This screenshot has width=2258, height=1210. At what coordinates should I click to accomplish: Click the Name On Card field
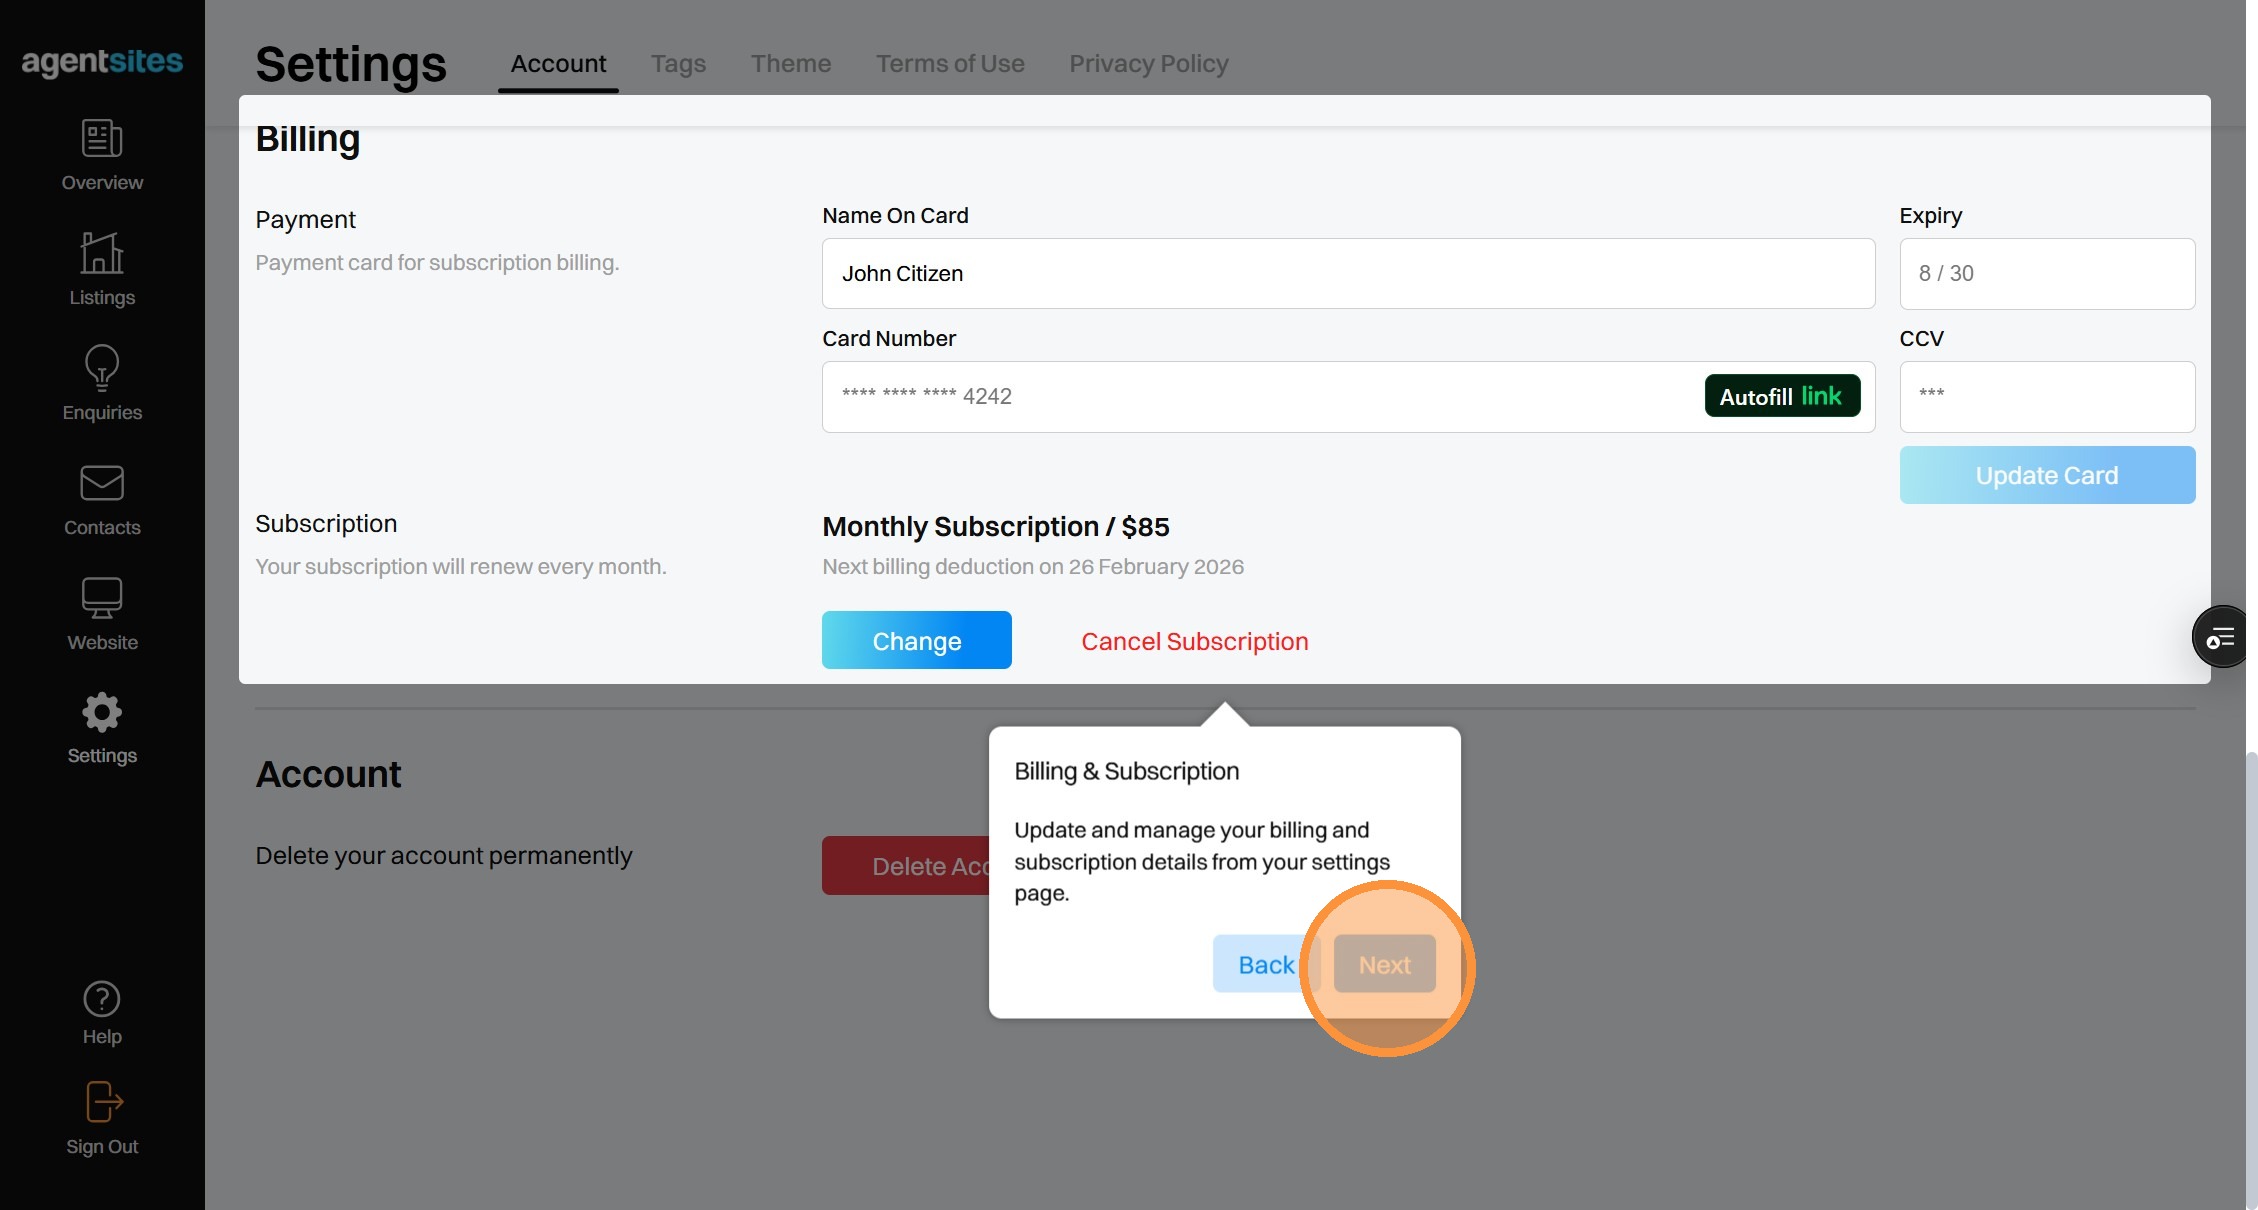click(1347, 274)
